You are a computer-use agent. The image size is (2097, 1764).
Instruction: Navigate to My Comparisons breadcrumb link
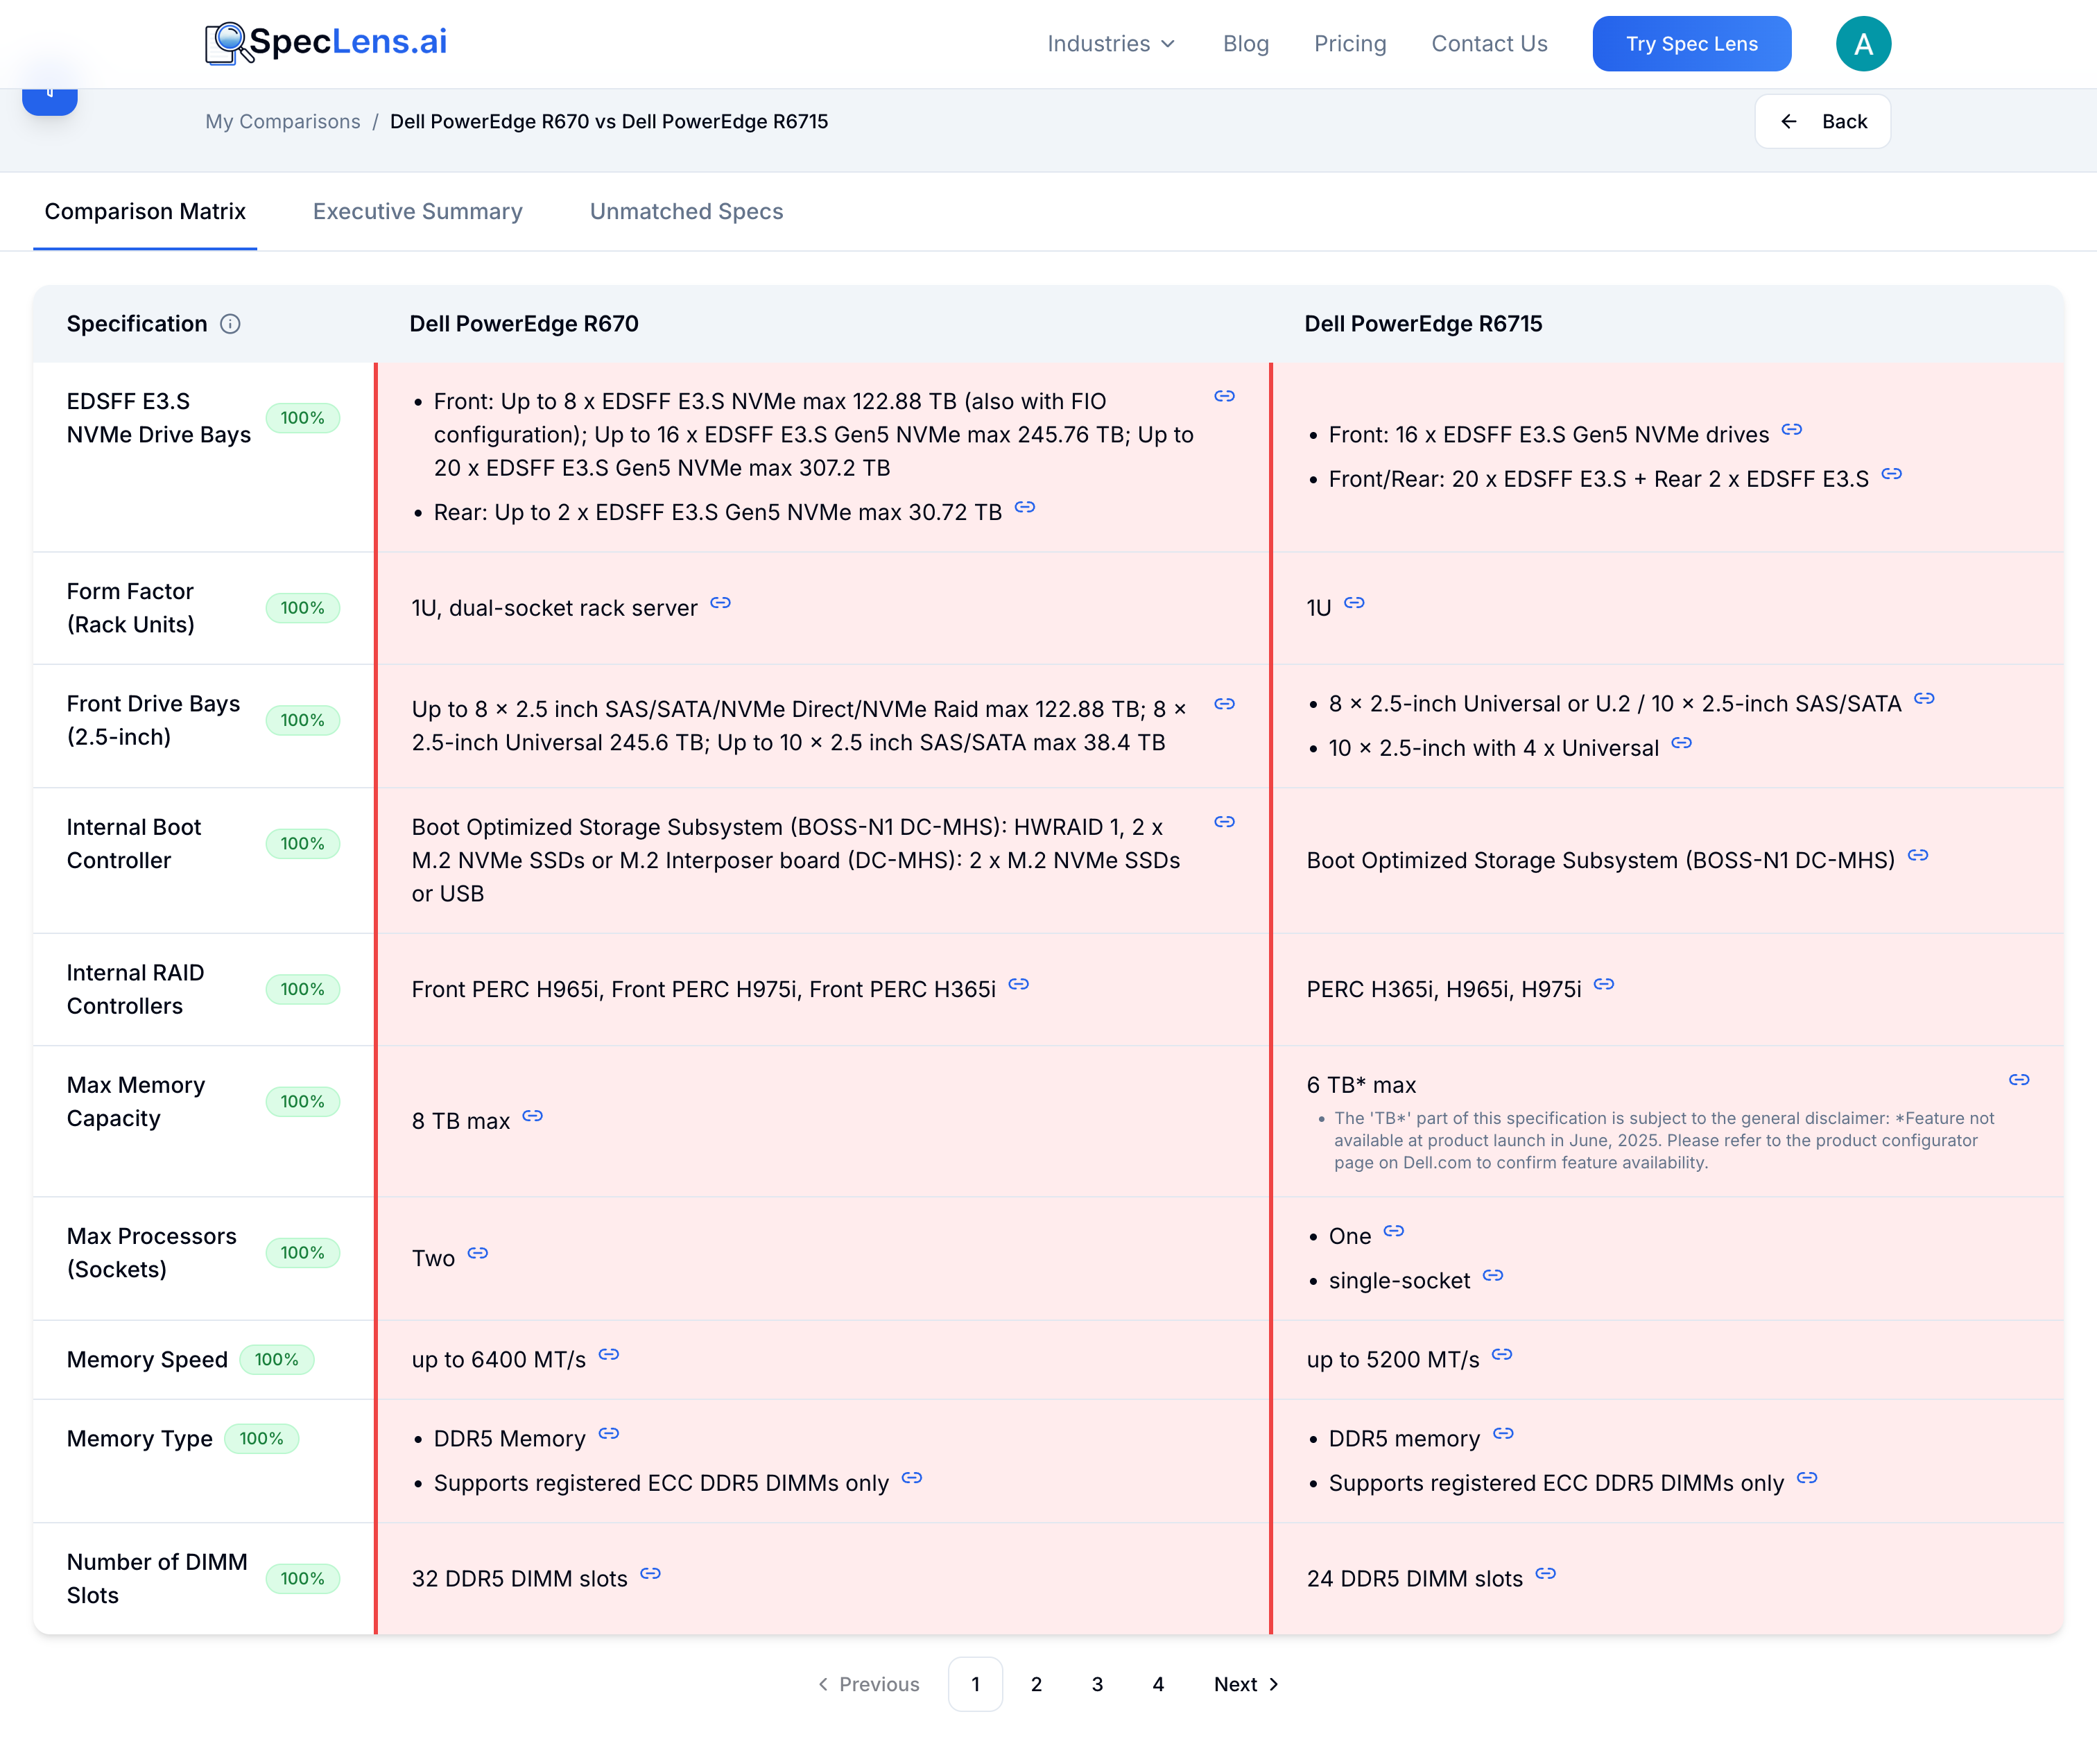click(x=282, y=121)
